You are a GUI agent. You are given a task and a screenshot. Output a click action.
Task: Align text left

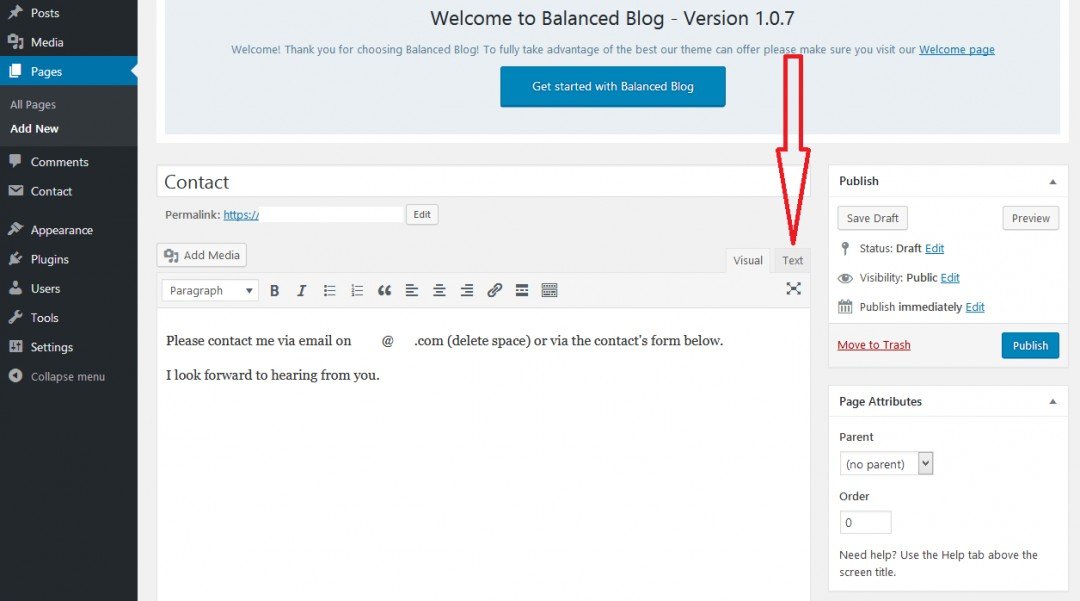coord(412,291)
